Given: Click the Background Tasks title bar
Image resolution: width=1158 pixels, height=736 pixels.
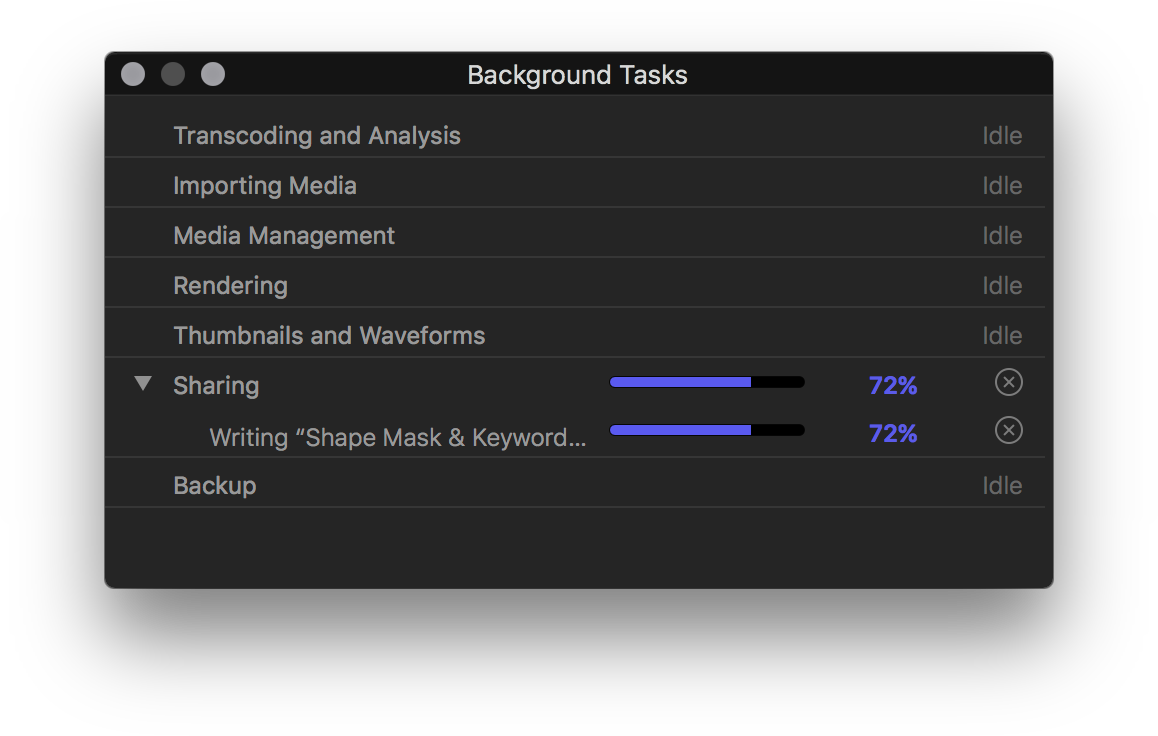Looking at the screenshot, I should tap(578, 75).
